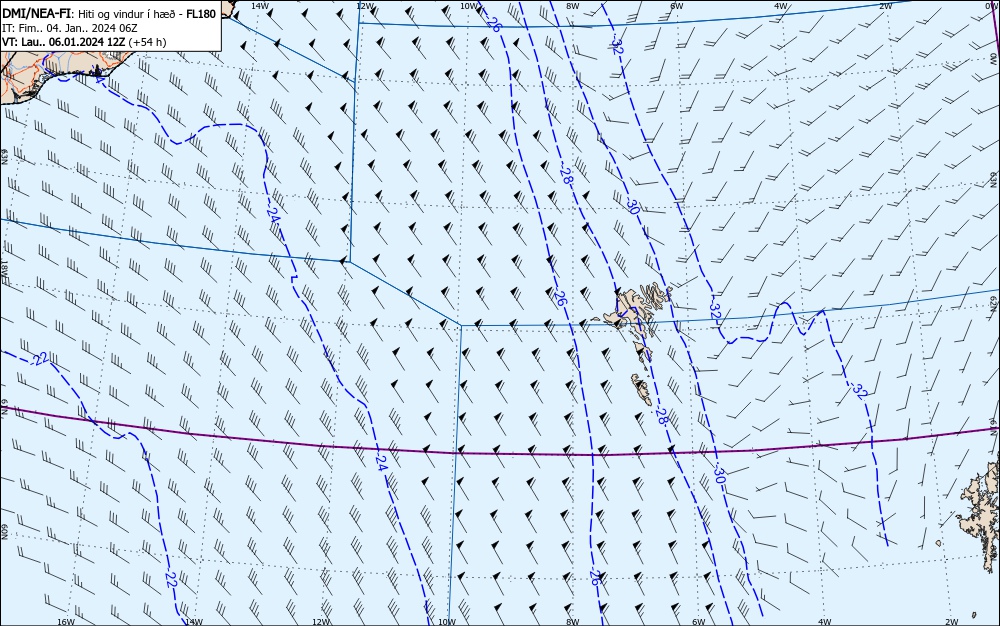Image resolution: width=1000 pixels, height=626 pixels.
Task: Click the 16W longitude label on bottom edge
Action: (66, 622)
